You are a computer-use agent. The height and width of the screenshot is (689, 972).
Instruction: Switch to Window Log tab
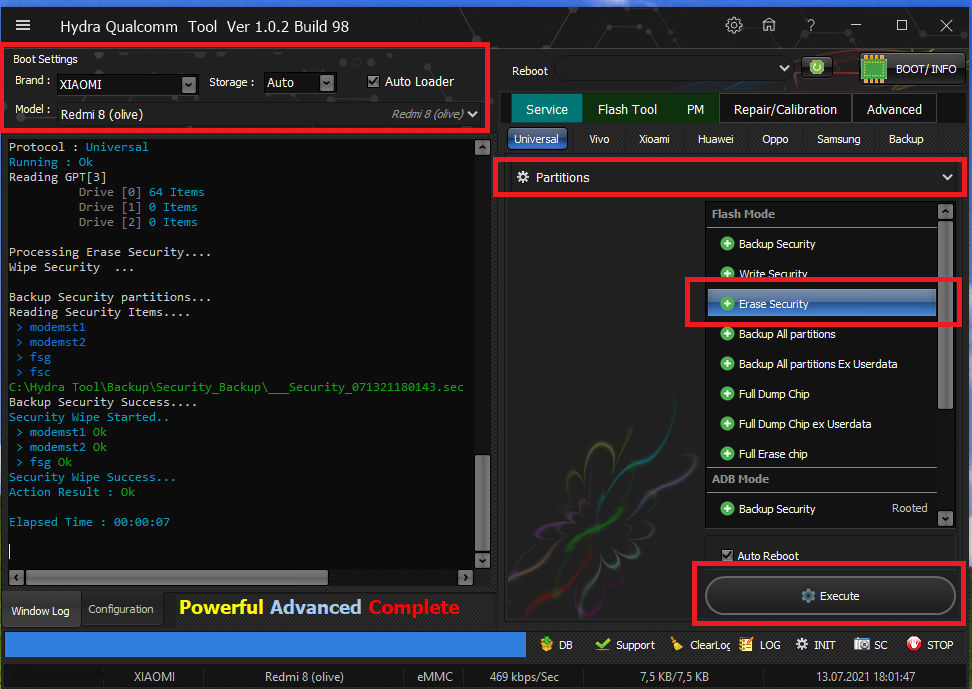(x=40, y=610)
